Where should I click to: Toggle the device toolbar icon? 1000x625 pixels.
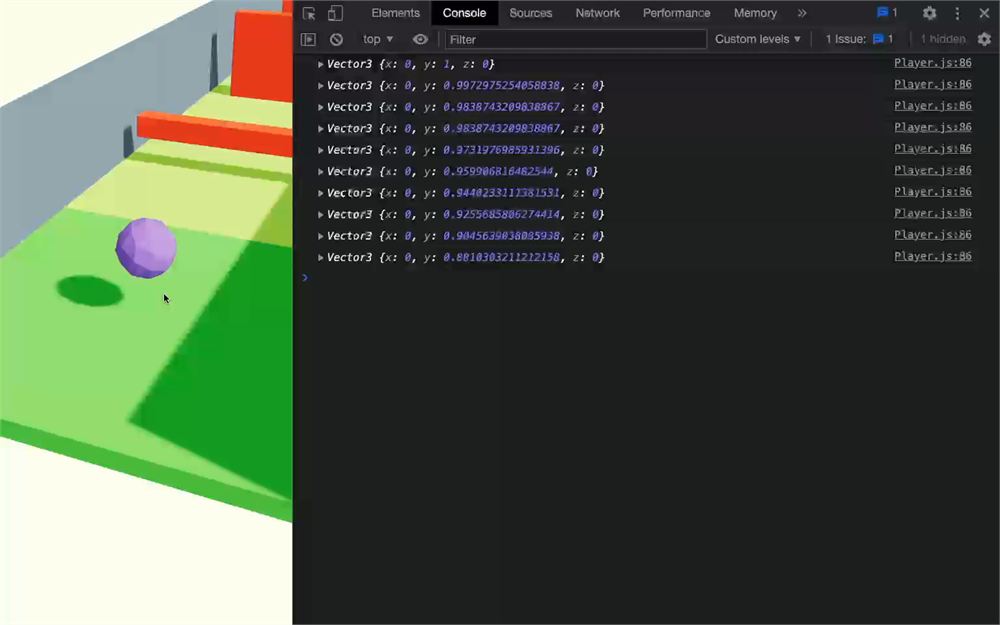335,13
